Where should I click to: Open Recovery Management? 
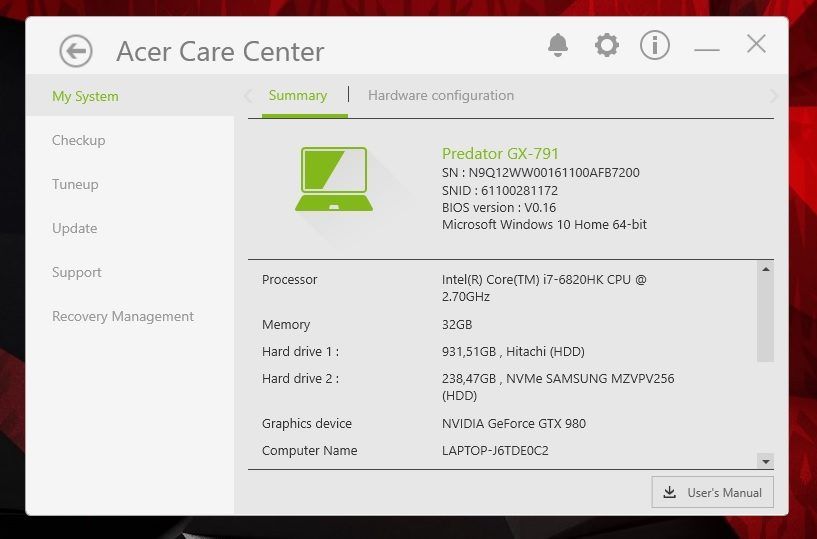(x=123, y=317)
